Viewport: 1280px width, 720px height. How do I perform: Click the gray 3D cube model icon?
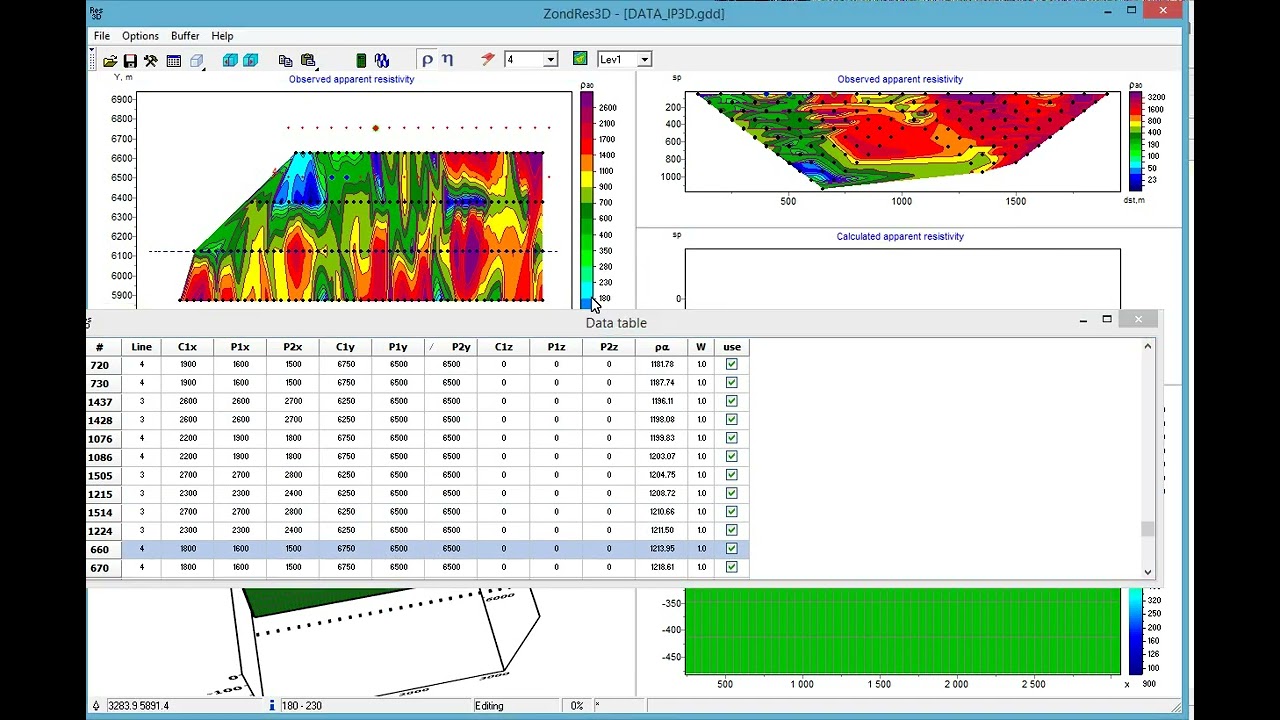(x=197, y=60)
